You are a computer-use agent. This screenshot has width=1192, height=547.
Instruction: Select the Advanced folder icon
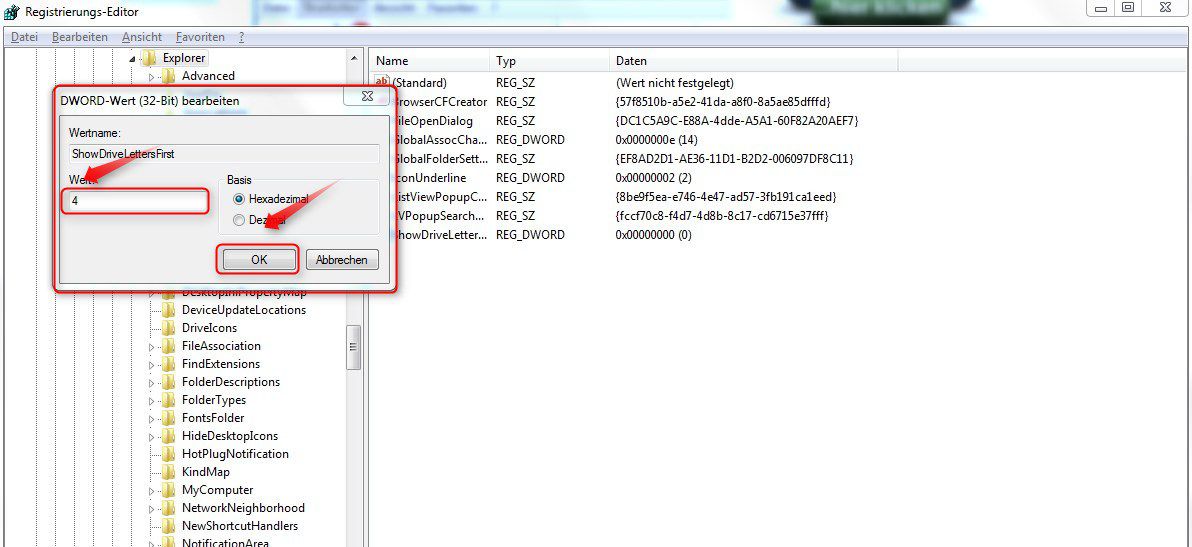pos(169,75)
